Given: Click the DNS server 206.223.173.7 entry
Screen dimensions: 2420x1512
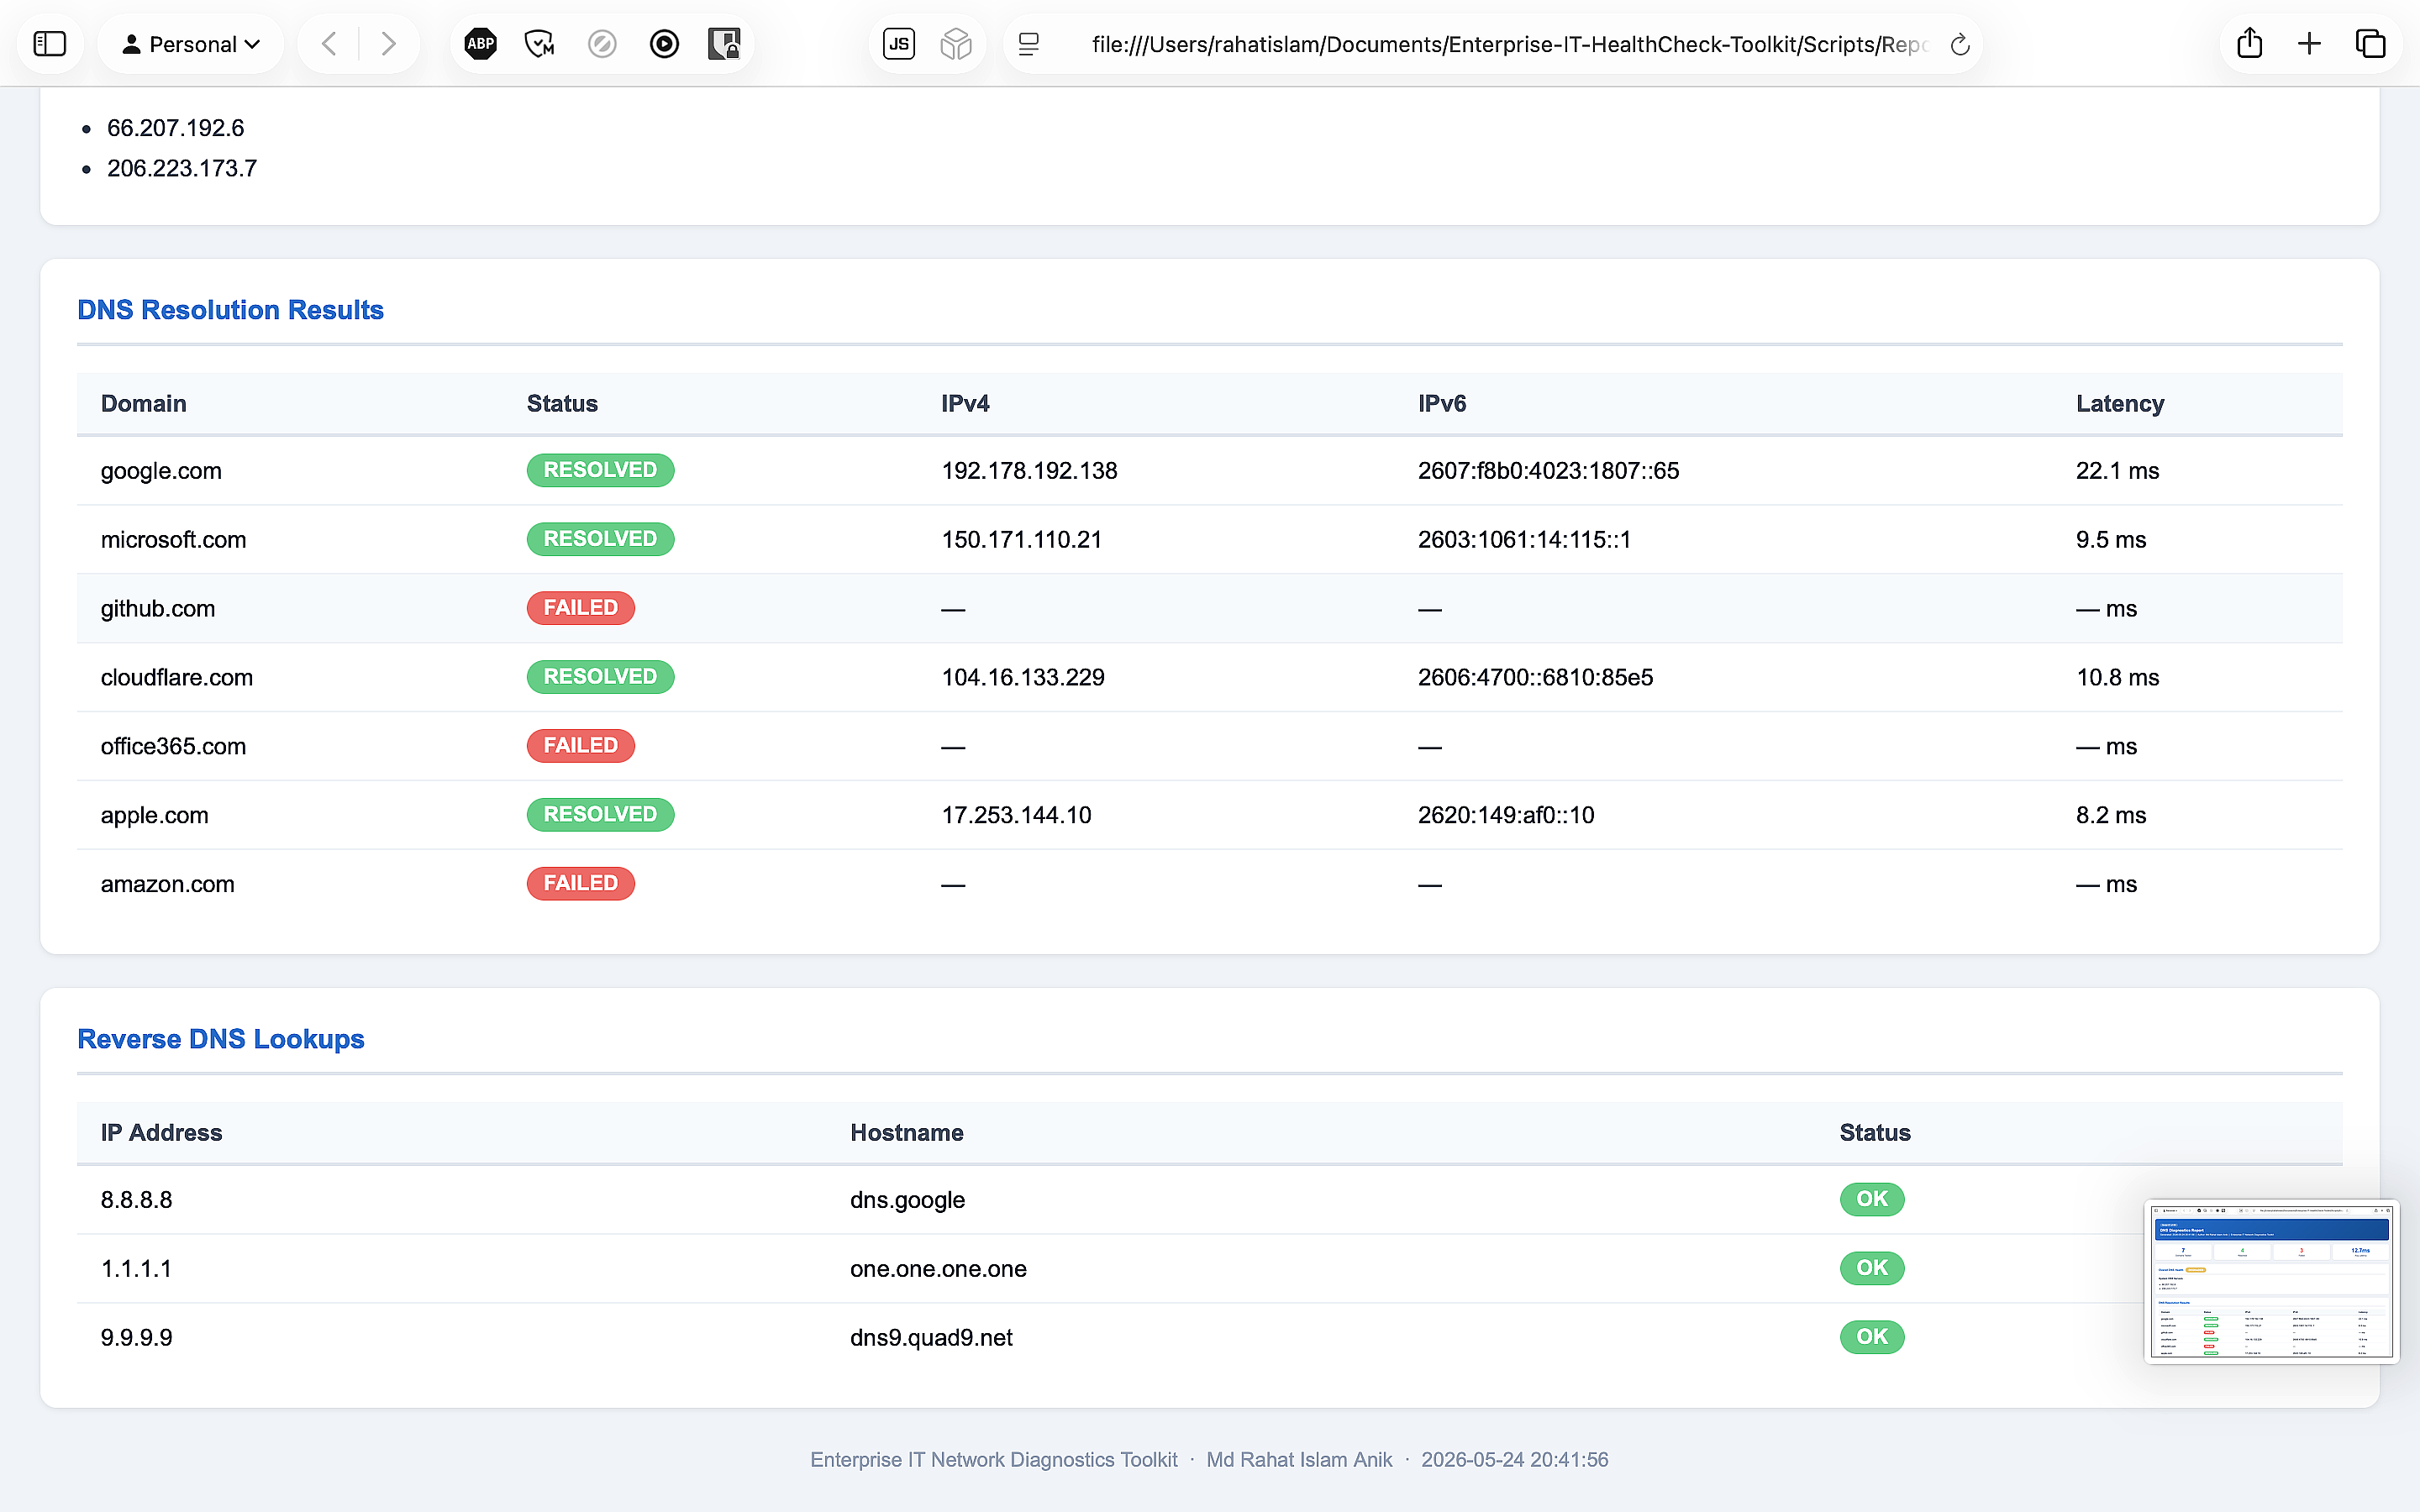Looking at the screenshot, I should coord(182,168).
